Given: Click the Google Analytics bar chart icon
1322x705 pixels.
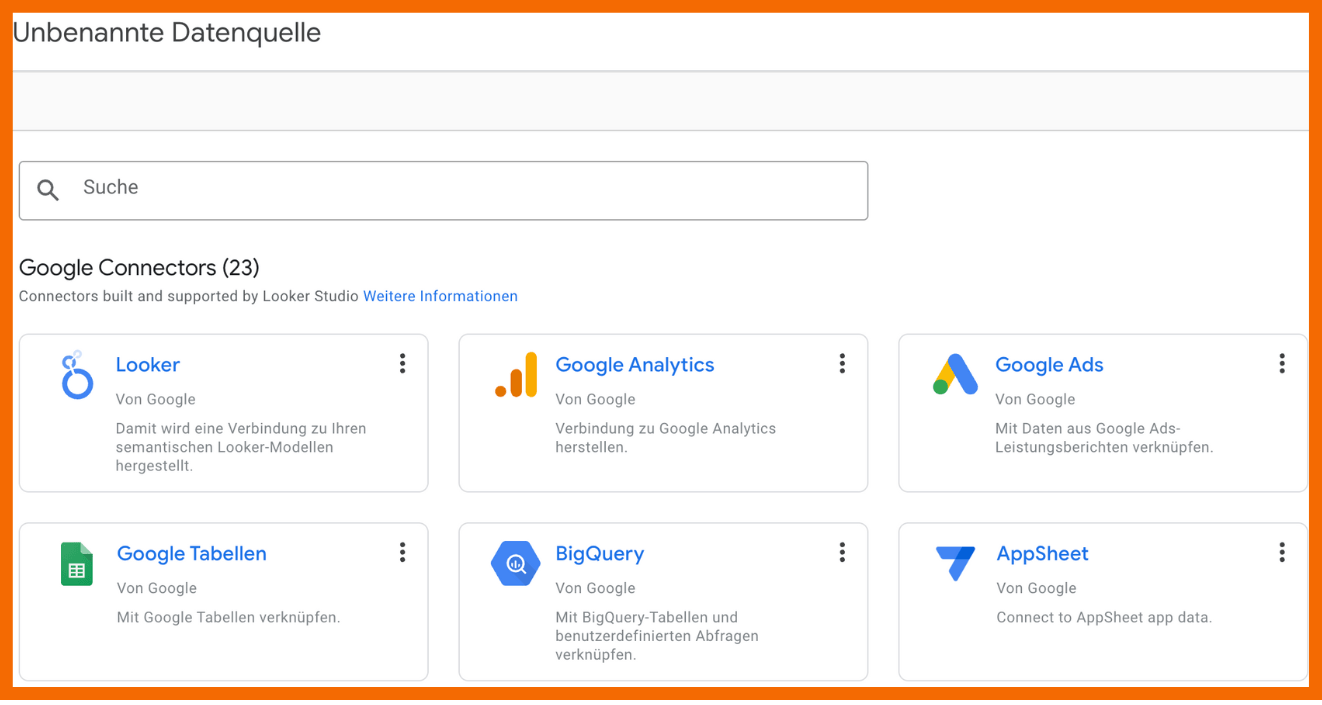Looking at the screenshot, I should coord(516,376).
